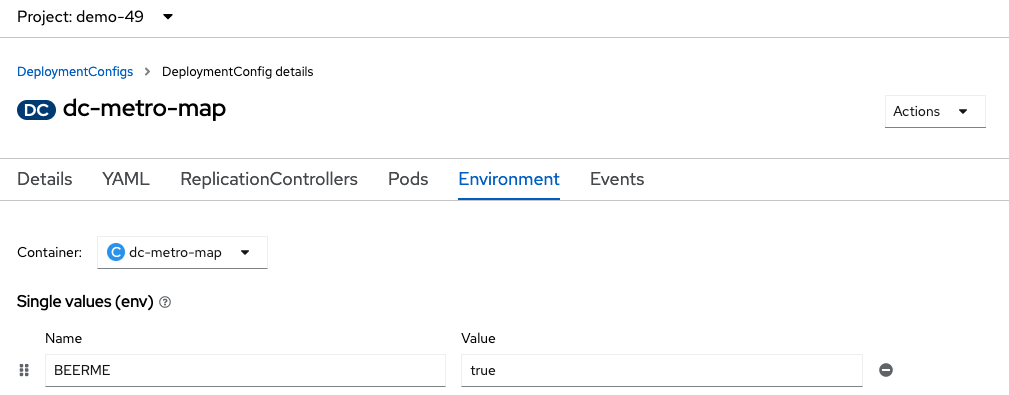Click the BEERME name input field
Screen dimensions: 1009x395
245,371
